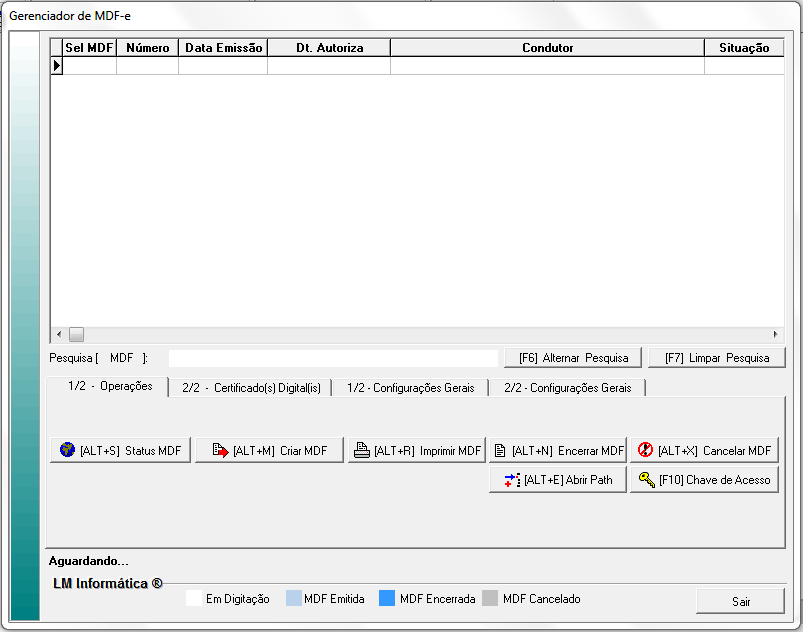Click the document icon for Encerrar MDF
This screenshot has height=632, width=803.
point(500,451)
